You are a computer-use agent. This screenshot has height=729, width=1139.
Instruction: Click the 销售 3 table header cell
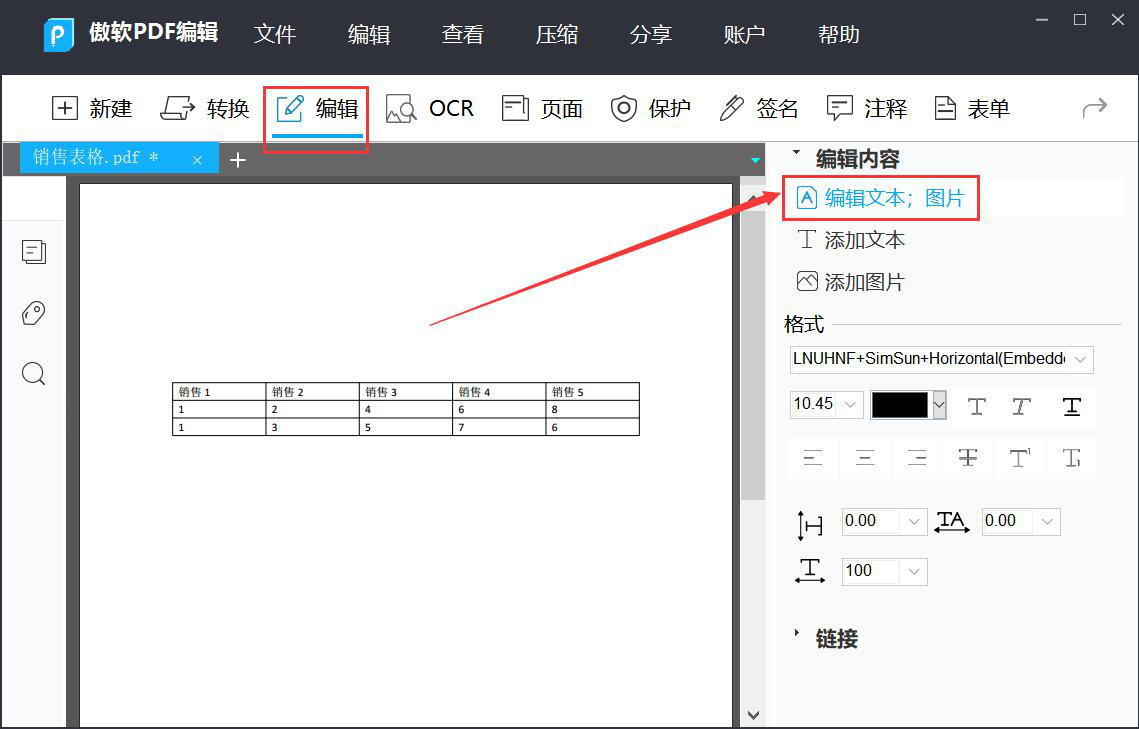405,391
